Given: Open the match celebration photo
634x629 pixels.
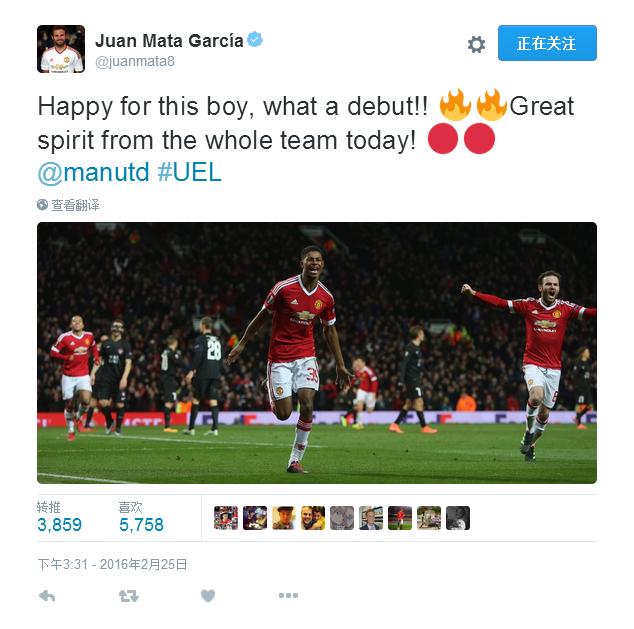Looking at the screenshot, I should tap(317, 352).
